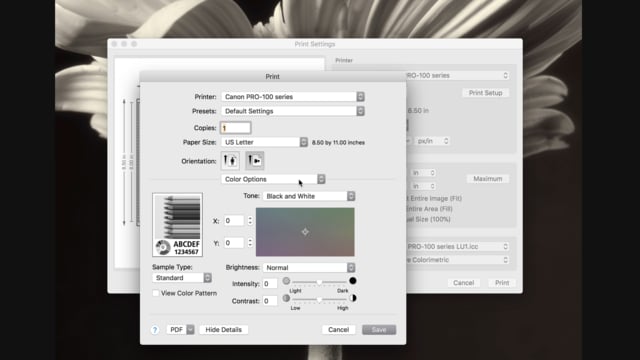Image resolution: width=640 pixels, height=360 pixels.
Task: Click Print Setup in Print Settings window
Action: point(485,93)
